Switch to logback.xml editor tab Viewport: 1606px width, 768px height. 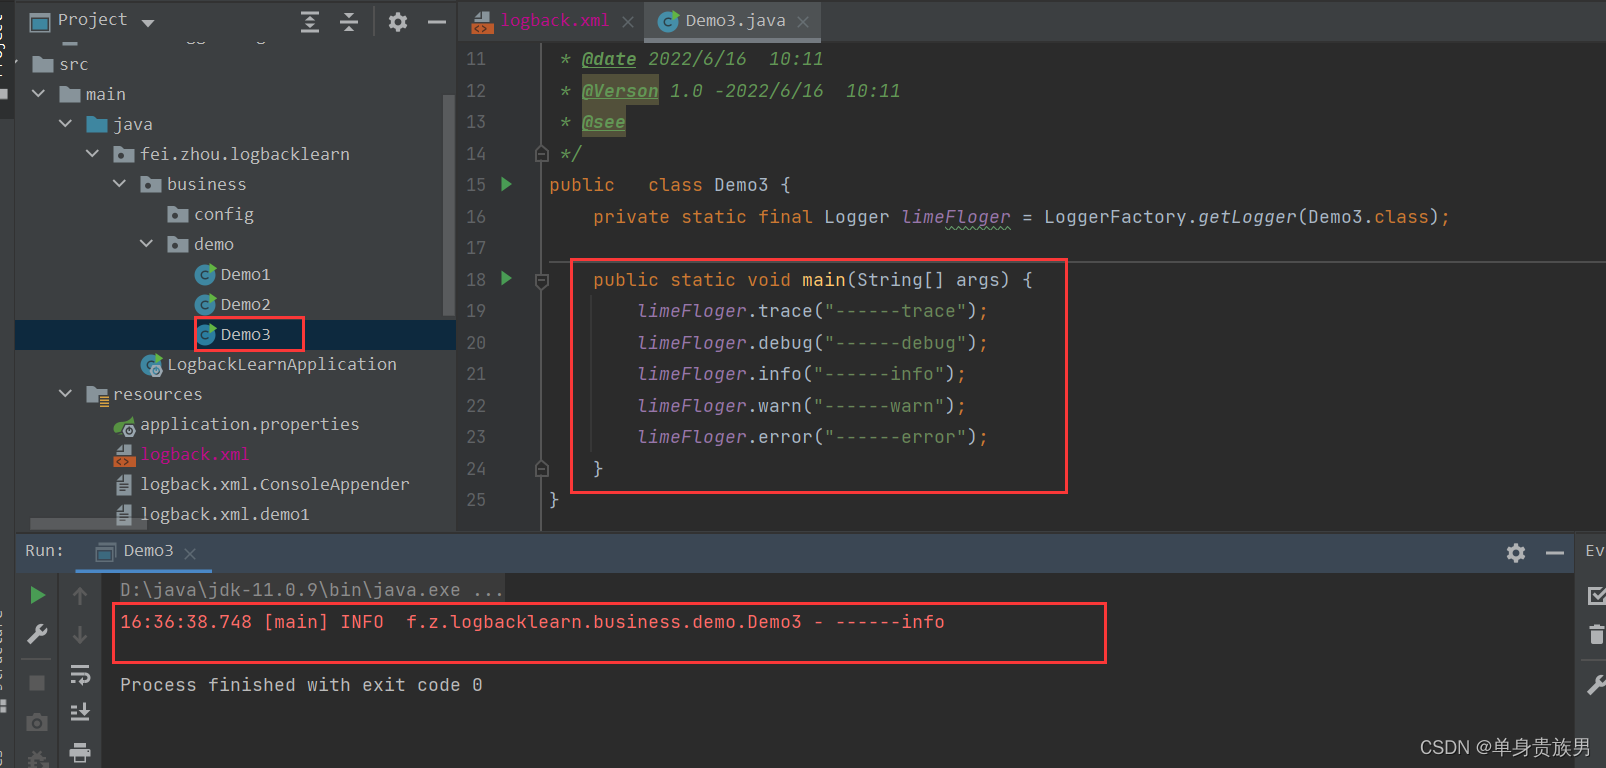(x=554, y=21)
